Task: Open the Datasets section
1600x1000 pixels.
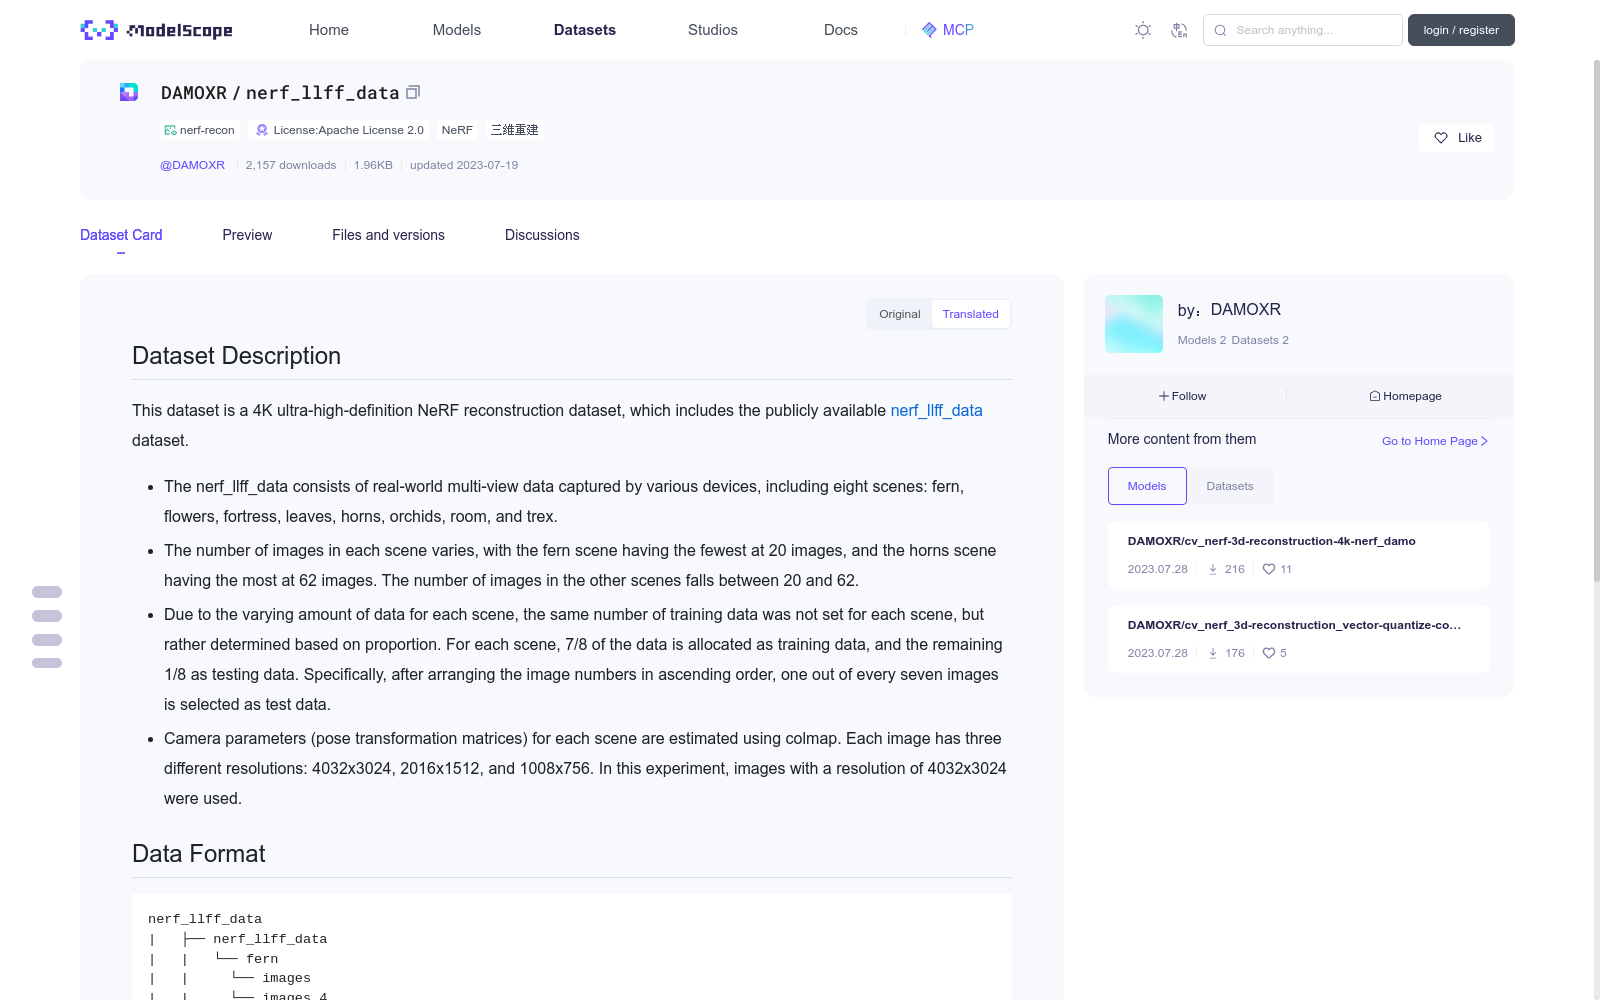Action: 585,30
